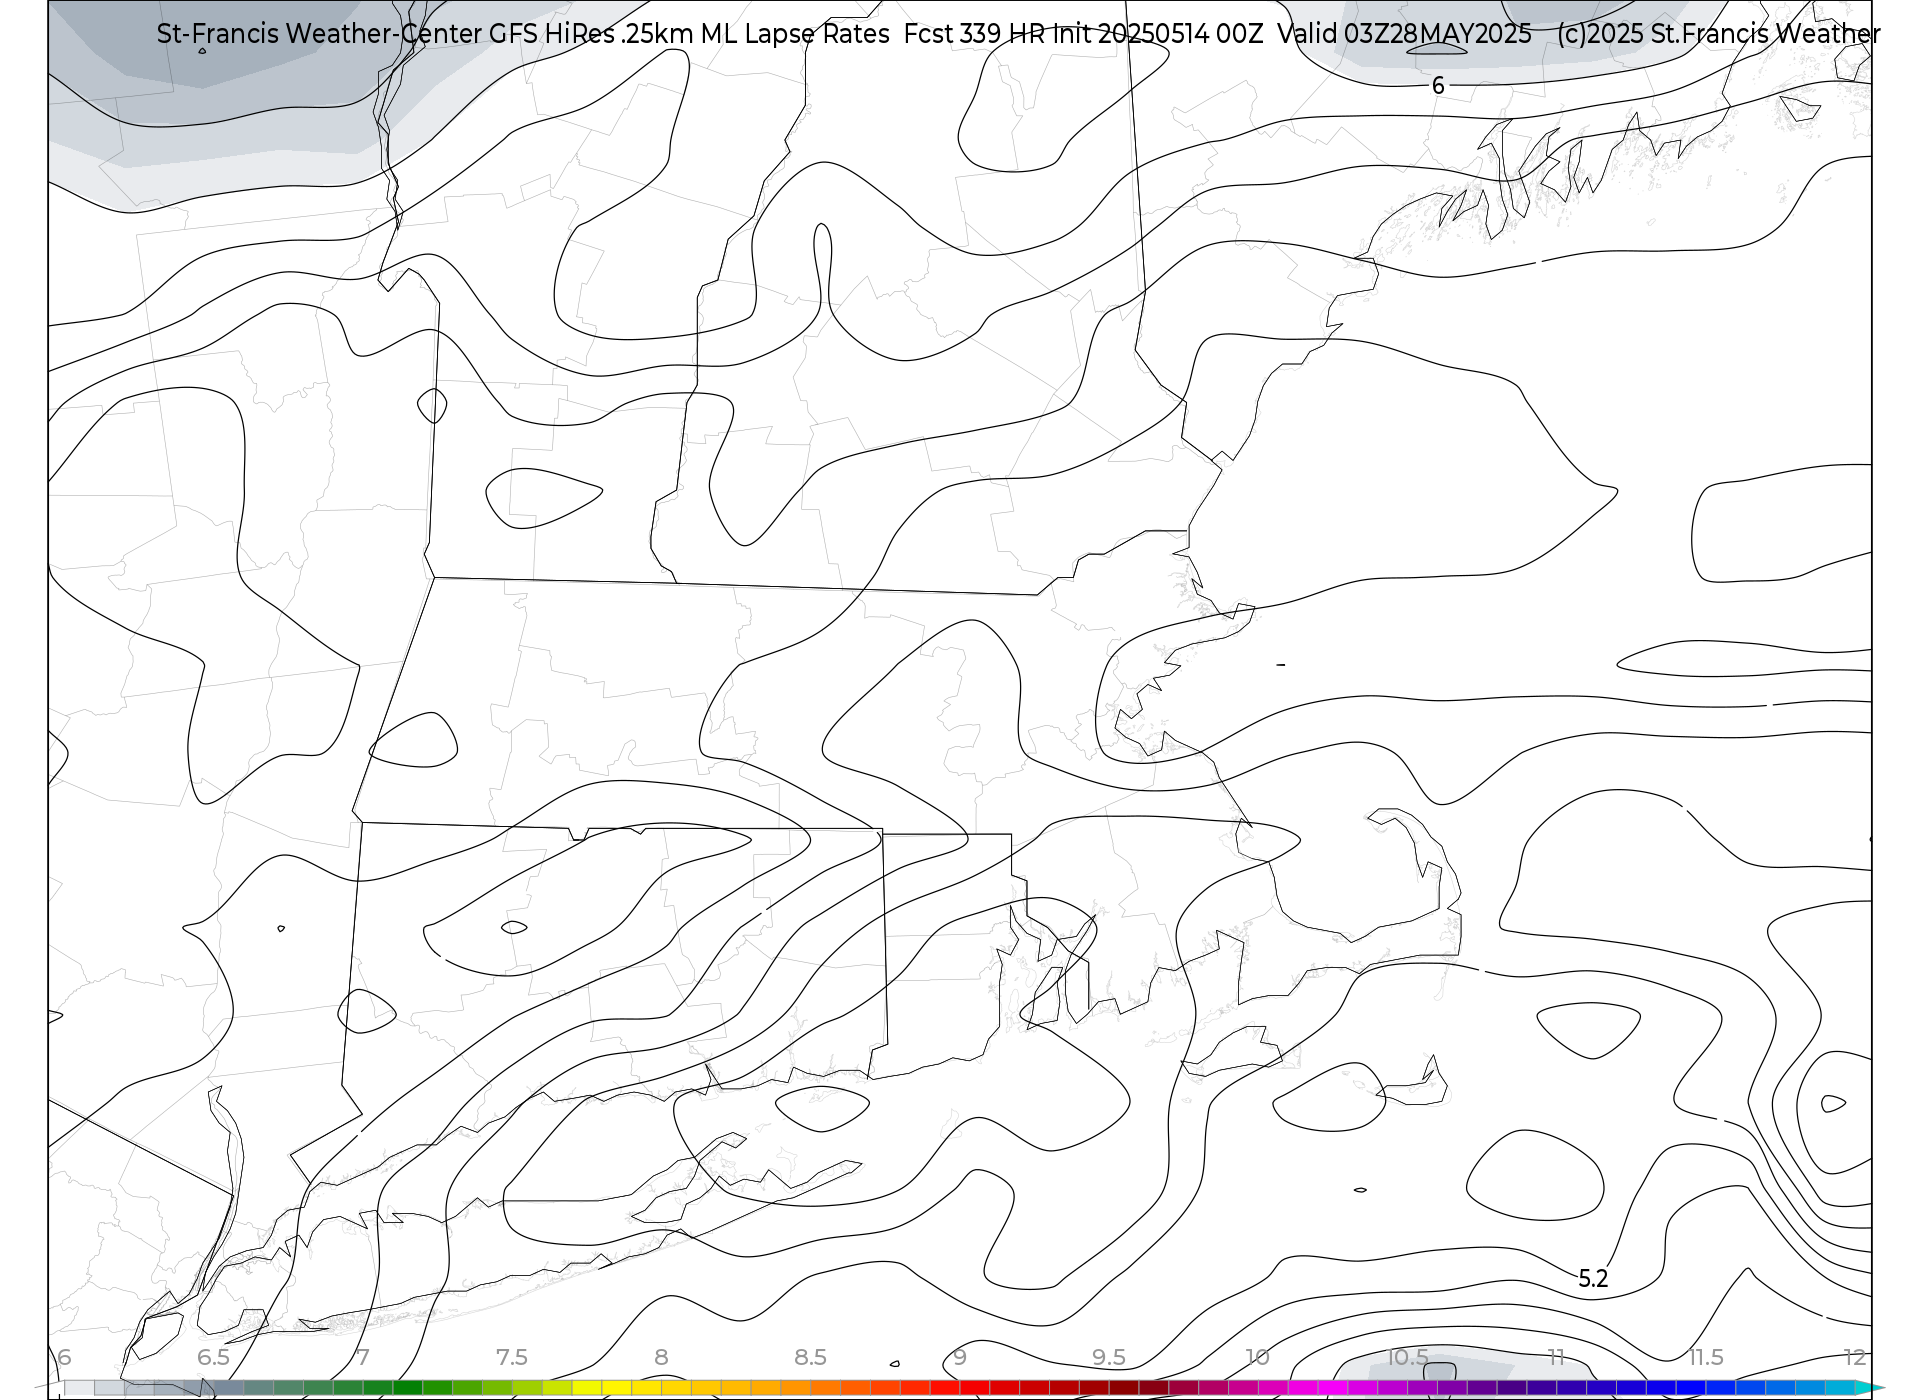Click the red colorbar segment below '9'
1920x1400 pixels.
point(975,1388)
